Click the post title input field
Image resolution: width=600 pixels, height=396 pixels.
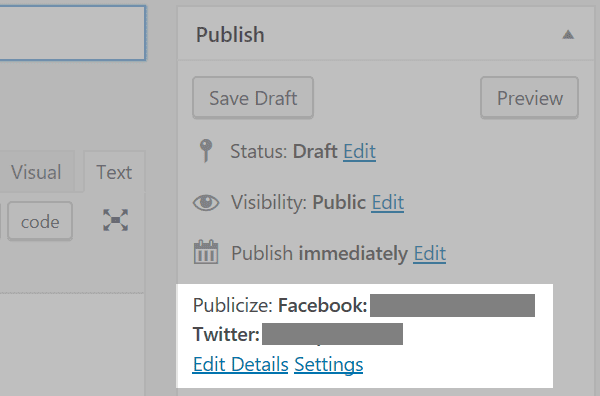click(x=73, y=33)
